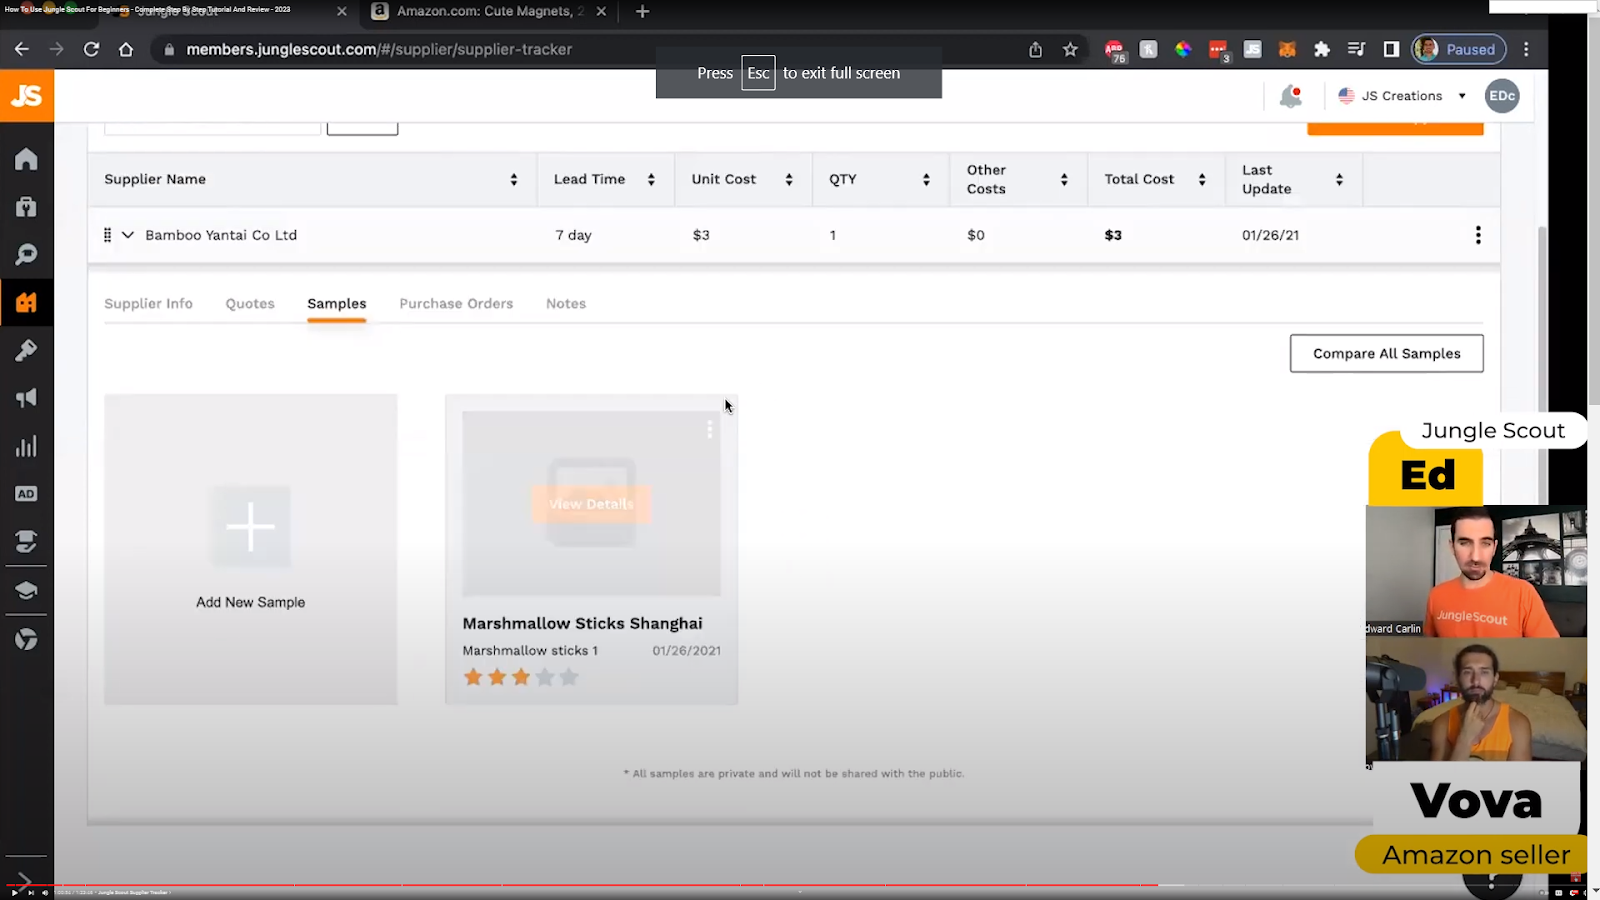Sort by the Total Cost column
Image resolution: width=1600 pixels, height=900 pixels.
tap(1202, 180)
